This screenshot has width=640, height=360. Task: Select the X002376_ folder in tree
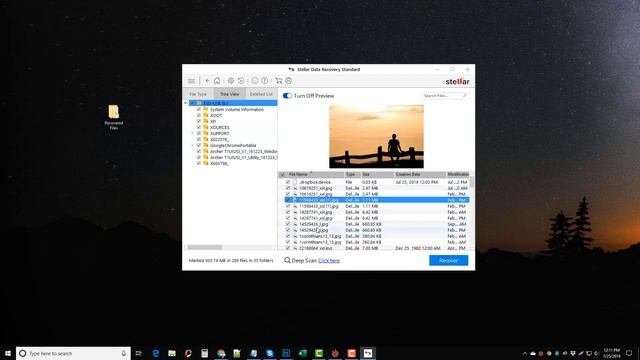pos(219,139)
